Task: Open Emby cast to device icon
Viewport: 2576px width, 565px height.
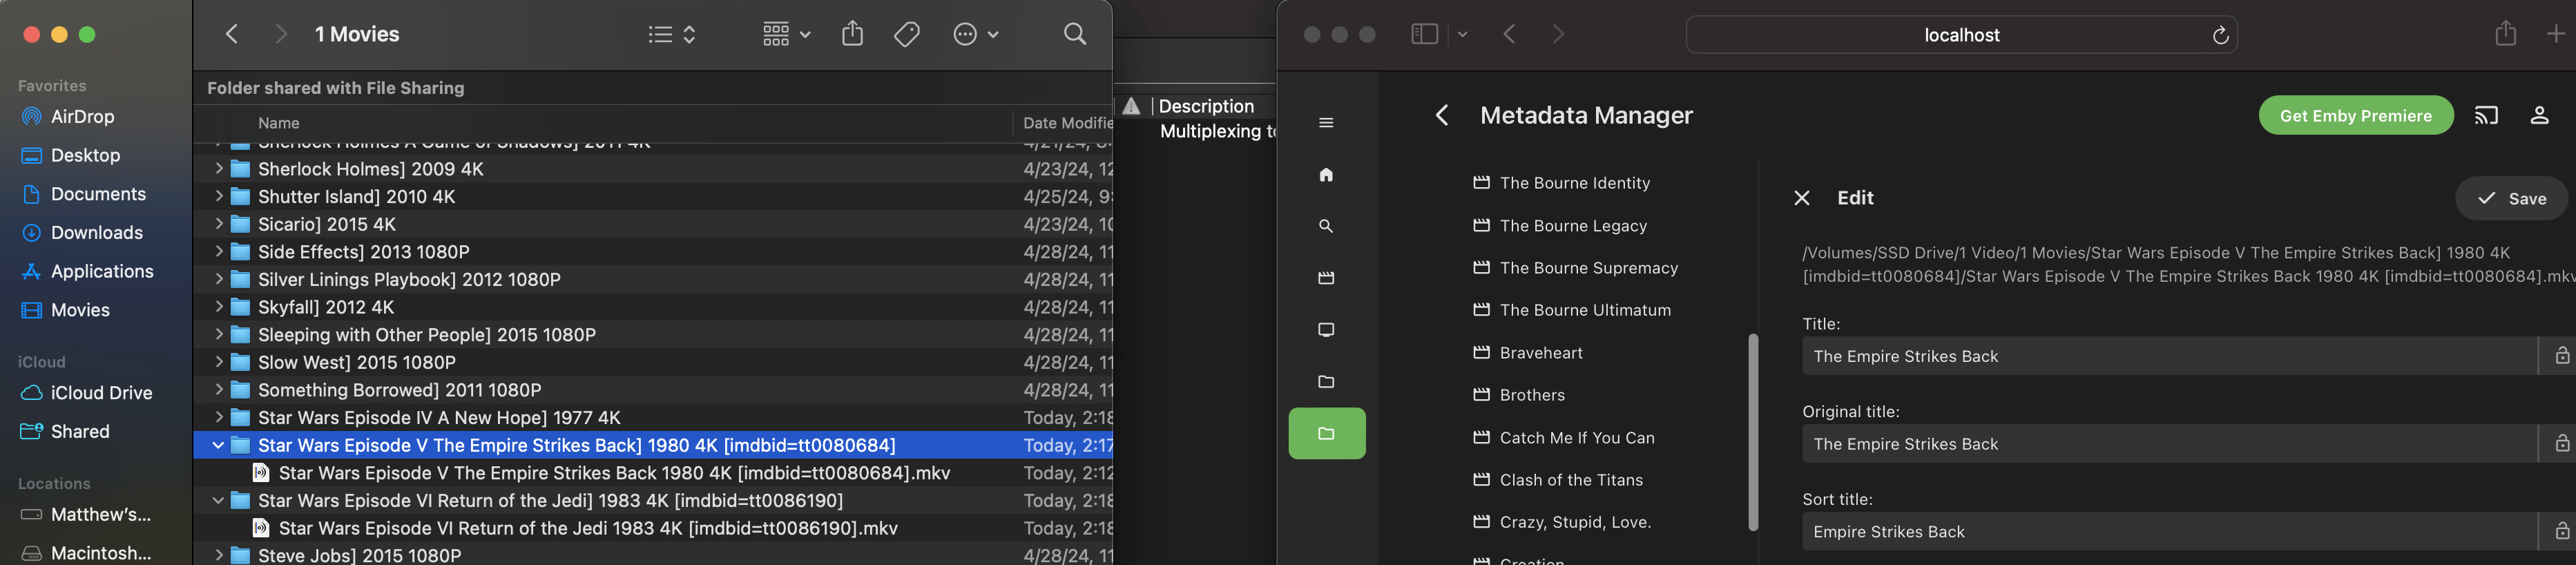Action: (x=2486, y=116)
